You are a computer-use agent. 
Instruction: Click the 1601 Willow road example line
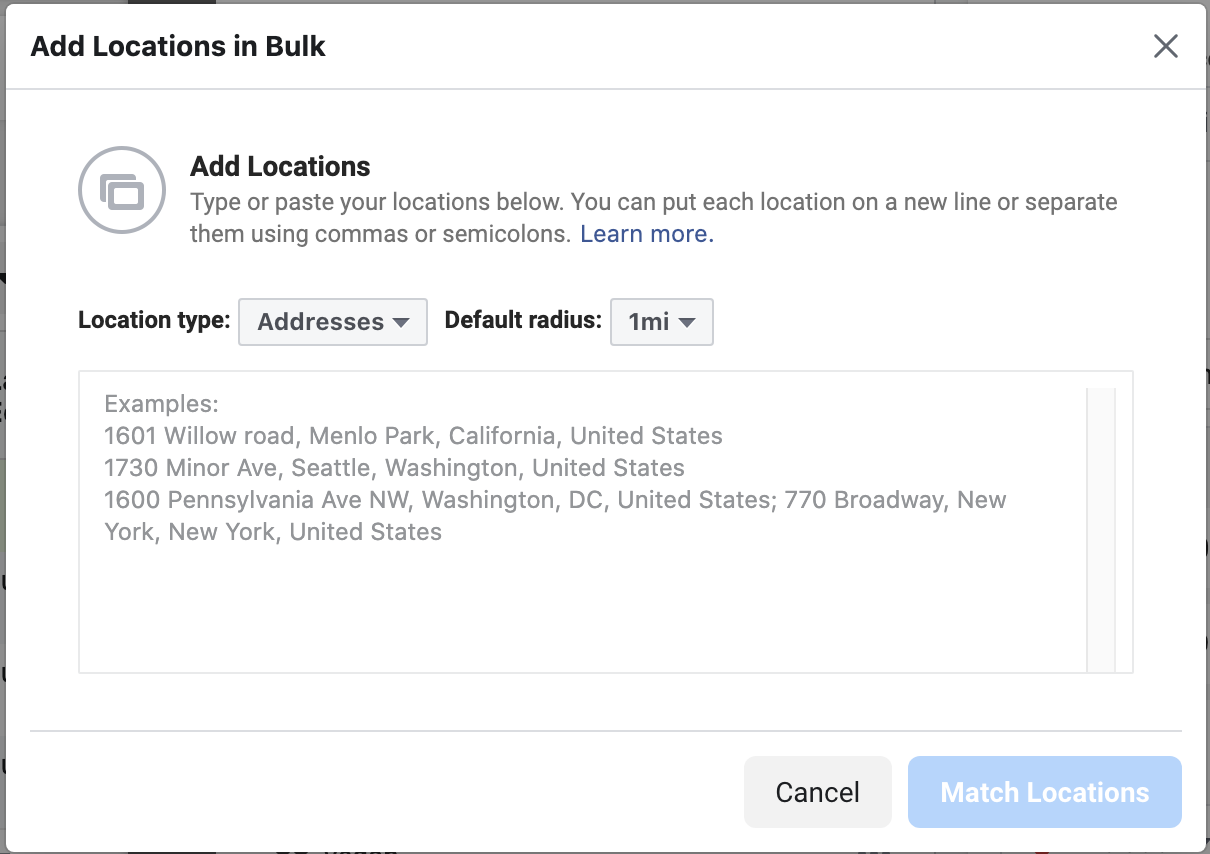[413, 436]
